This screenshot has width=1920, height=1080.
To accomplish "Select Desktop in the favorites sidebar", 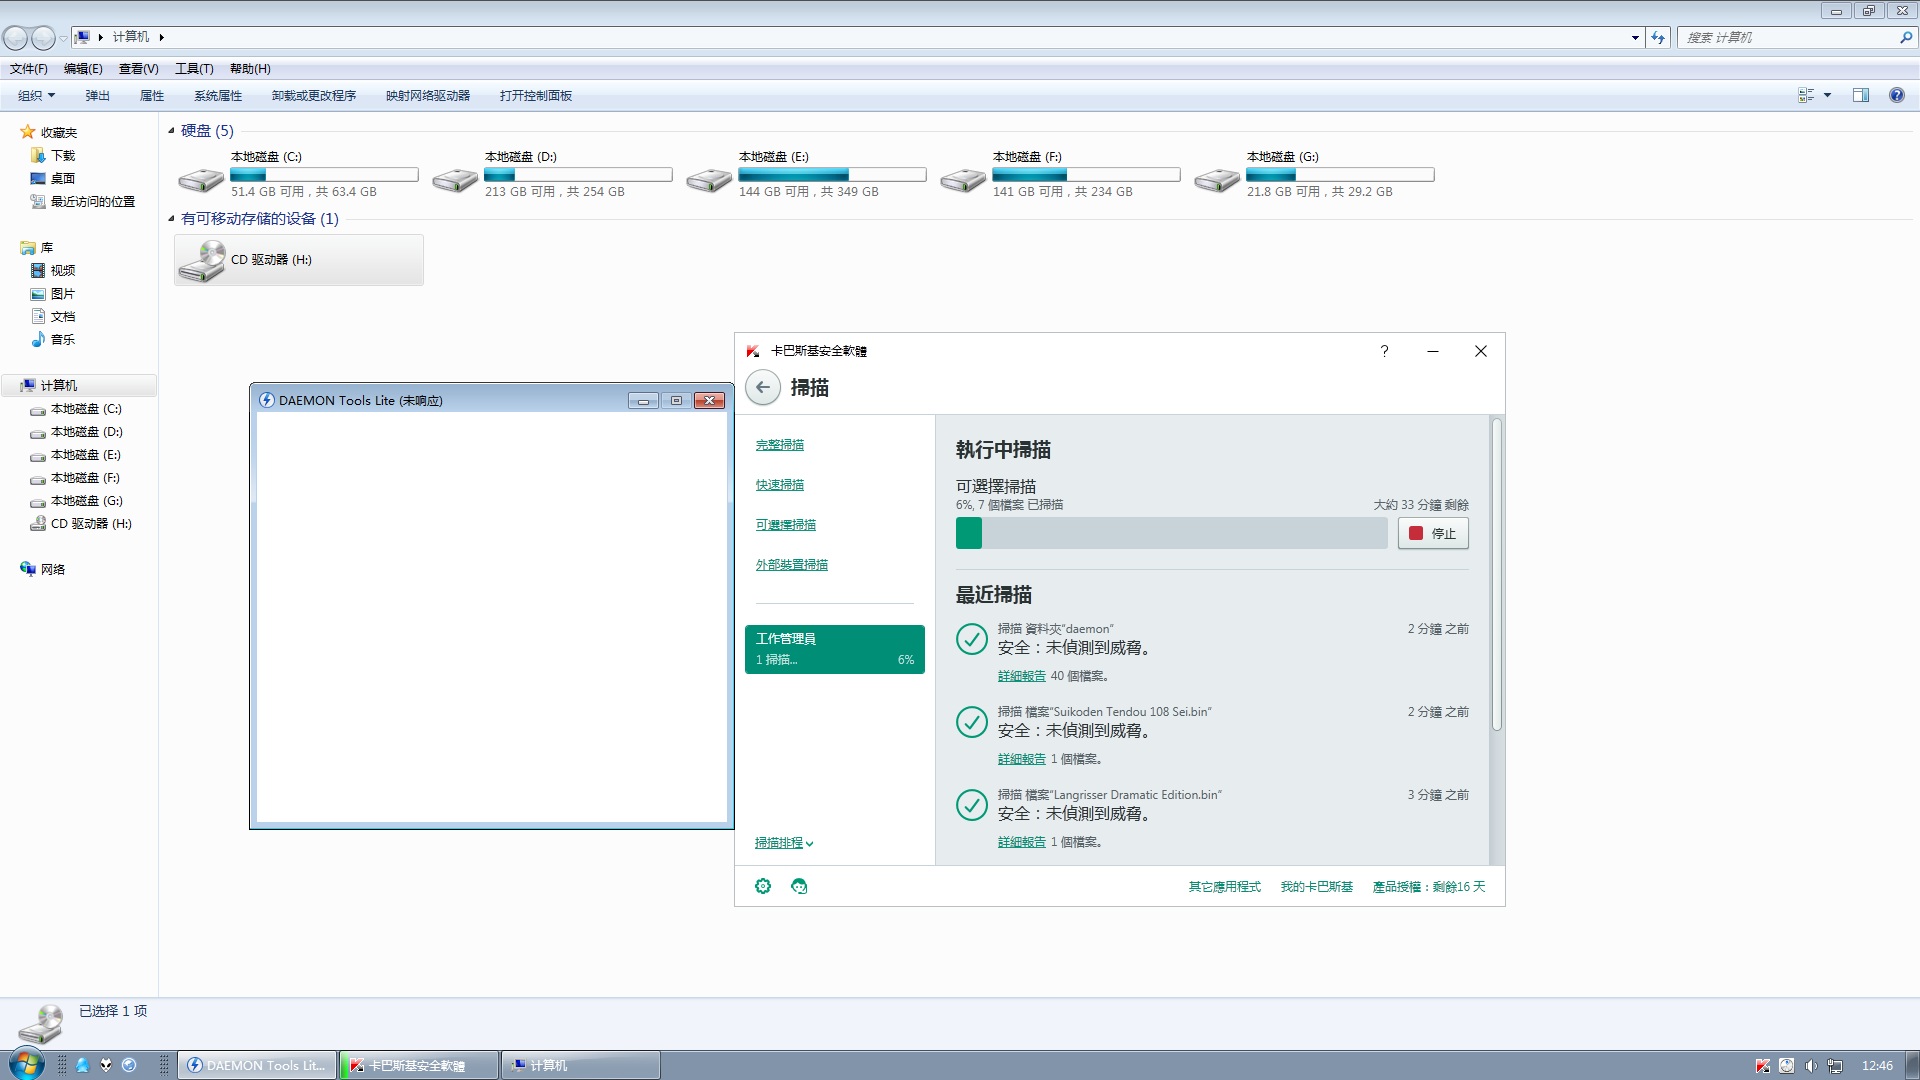I will coord(63,179).
